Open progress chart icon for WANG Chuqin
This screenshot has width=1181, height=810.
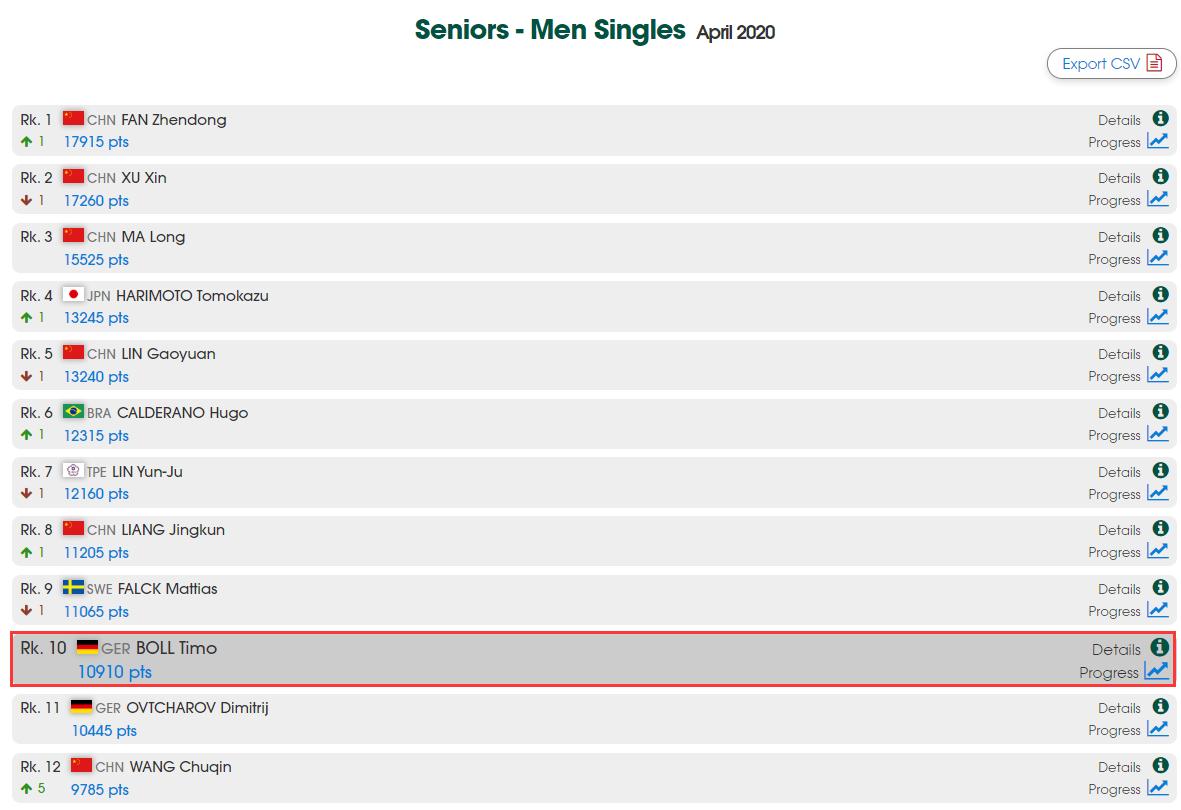coord(1158,788)
